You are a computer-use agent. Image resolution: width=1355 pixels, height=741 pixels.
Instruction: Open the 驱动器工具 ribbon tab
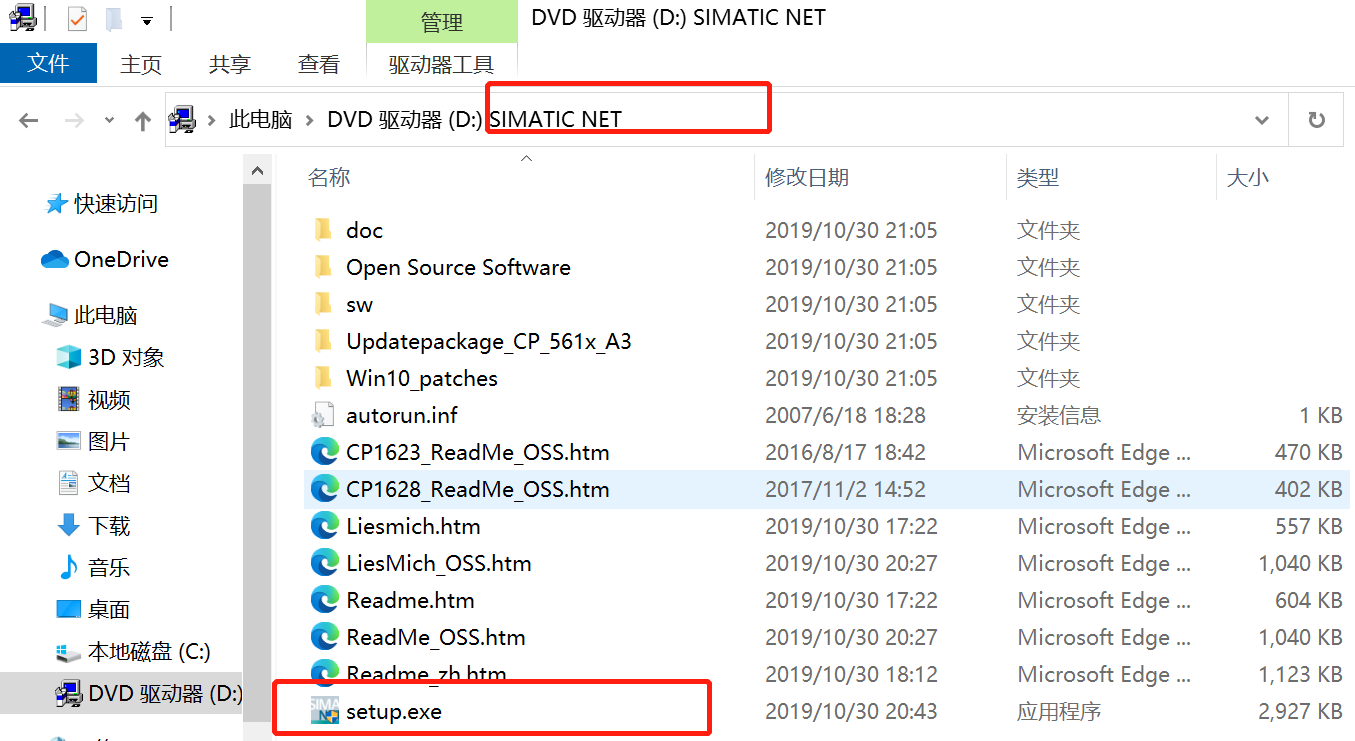click(x=442, y=65)
